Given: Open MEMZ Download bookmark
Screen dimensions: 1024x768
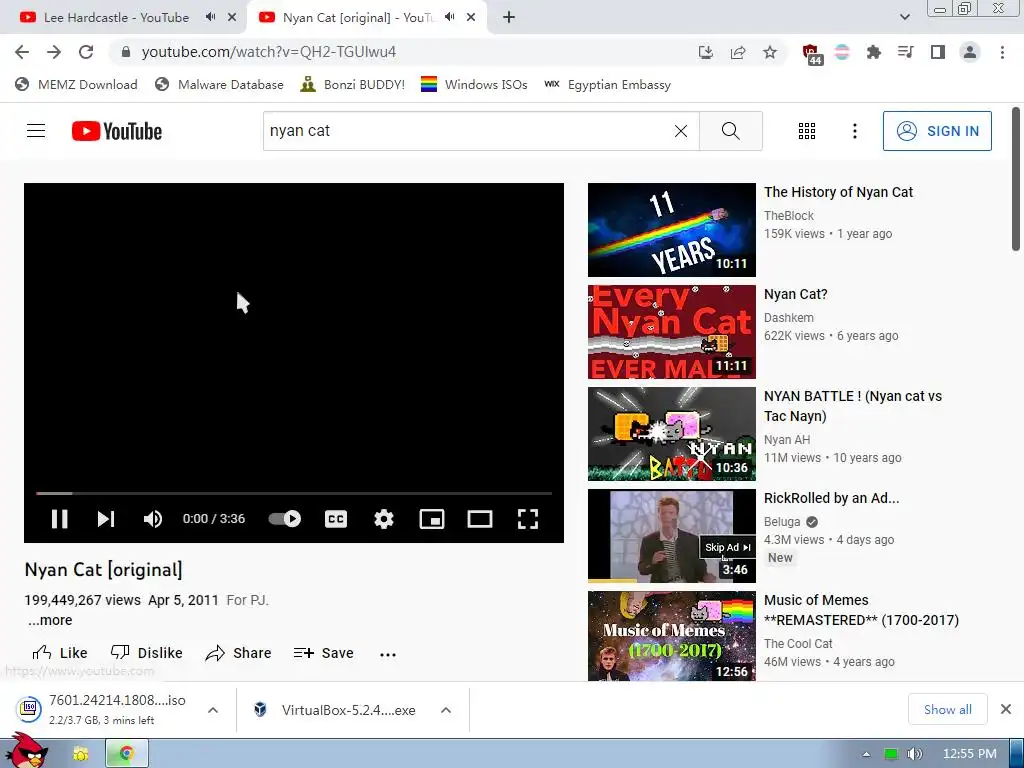Looking at the screenshot, I should click(x=76, y=84).
